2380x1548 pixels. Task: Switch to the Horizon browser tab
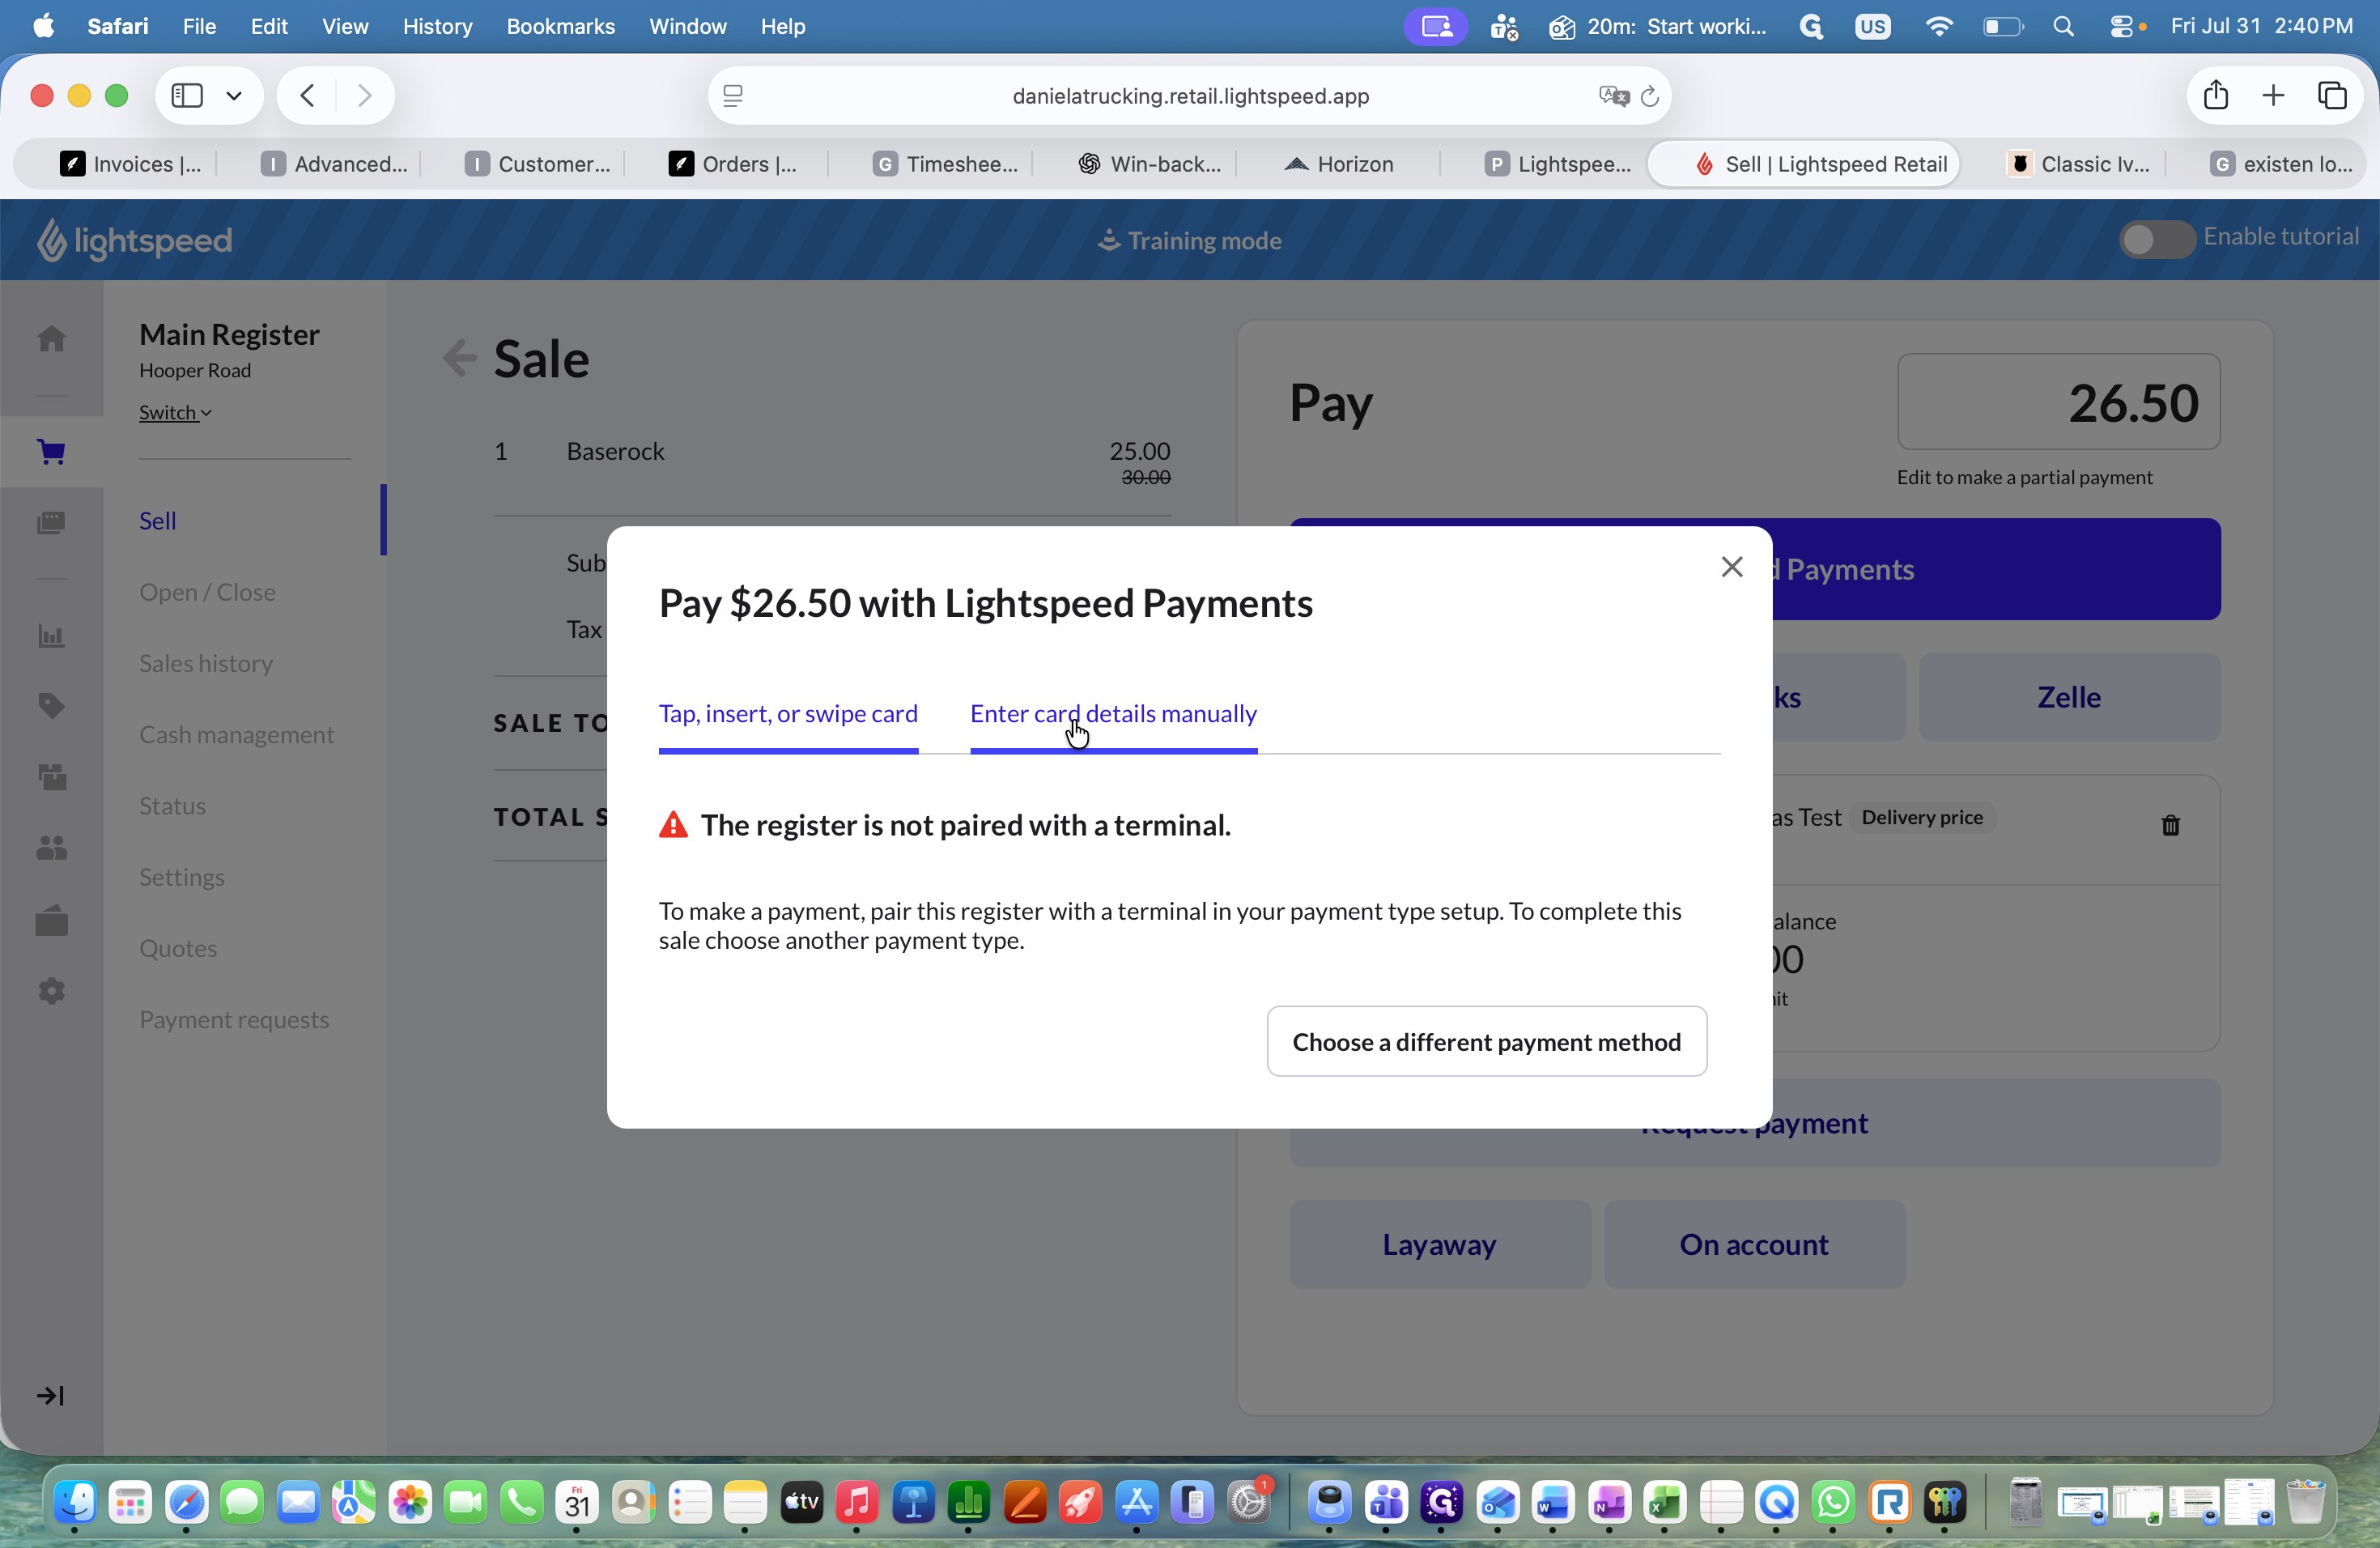(1340, 164)
